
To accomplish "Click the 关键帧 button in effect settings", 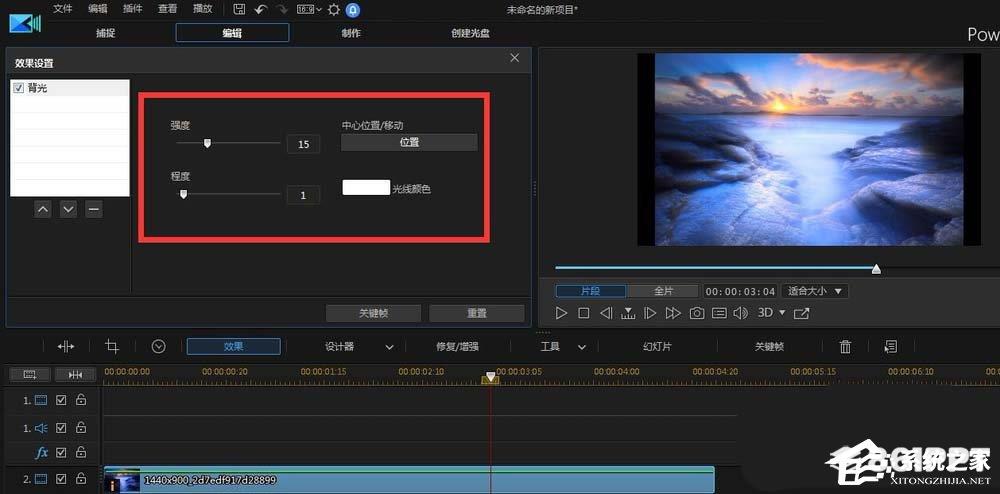I will 374,313.
